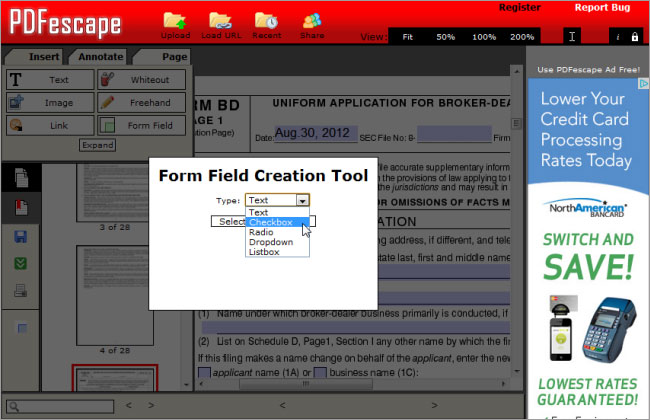Set view zoom to 100%
Image resolution: width=650 pixels, height=420 pixels.
click(484, 37)
